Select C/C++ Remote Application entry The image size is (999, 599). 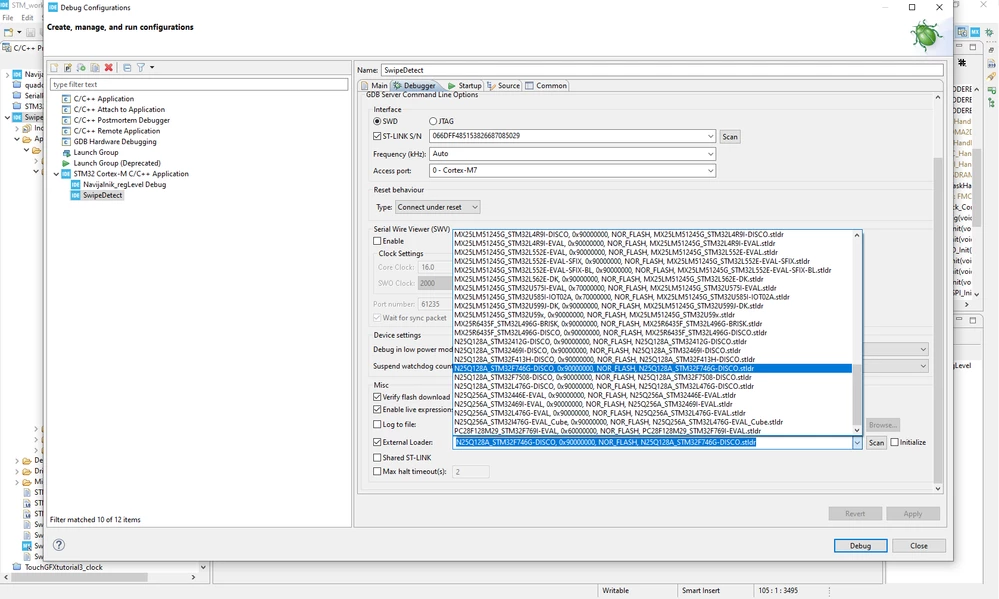point(116,131)
